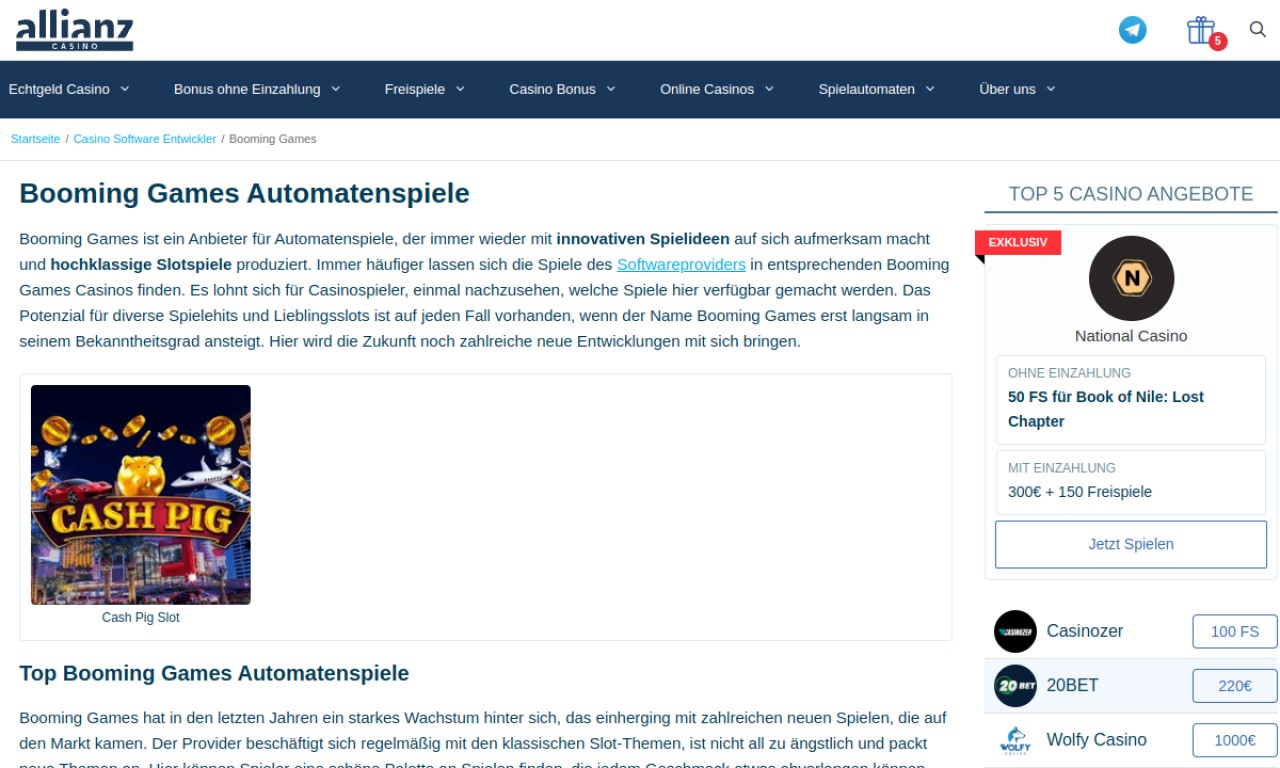Click the EXKLUSIV badge
Screen dimensions: 1280x768
pos(1018,242)
